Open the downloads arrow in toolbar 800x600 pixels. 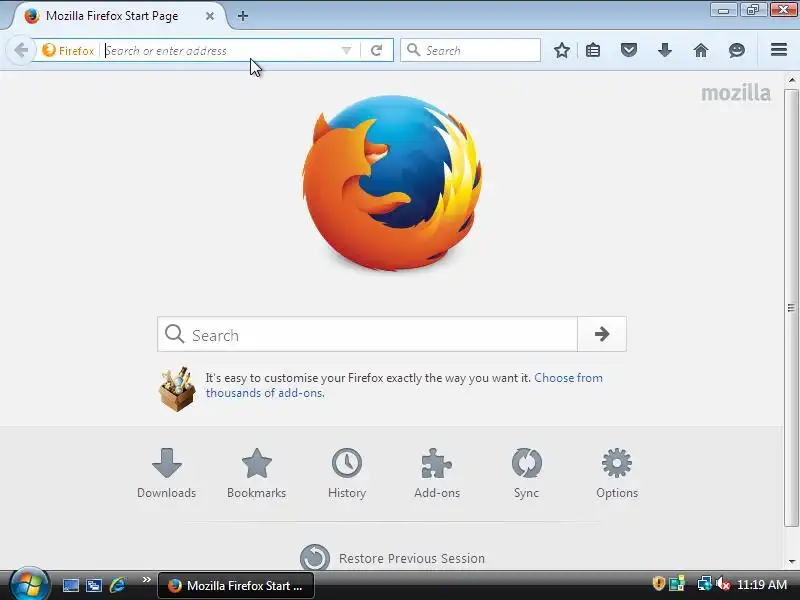(665, 50)
